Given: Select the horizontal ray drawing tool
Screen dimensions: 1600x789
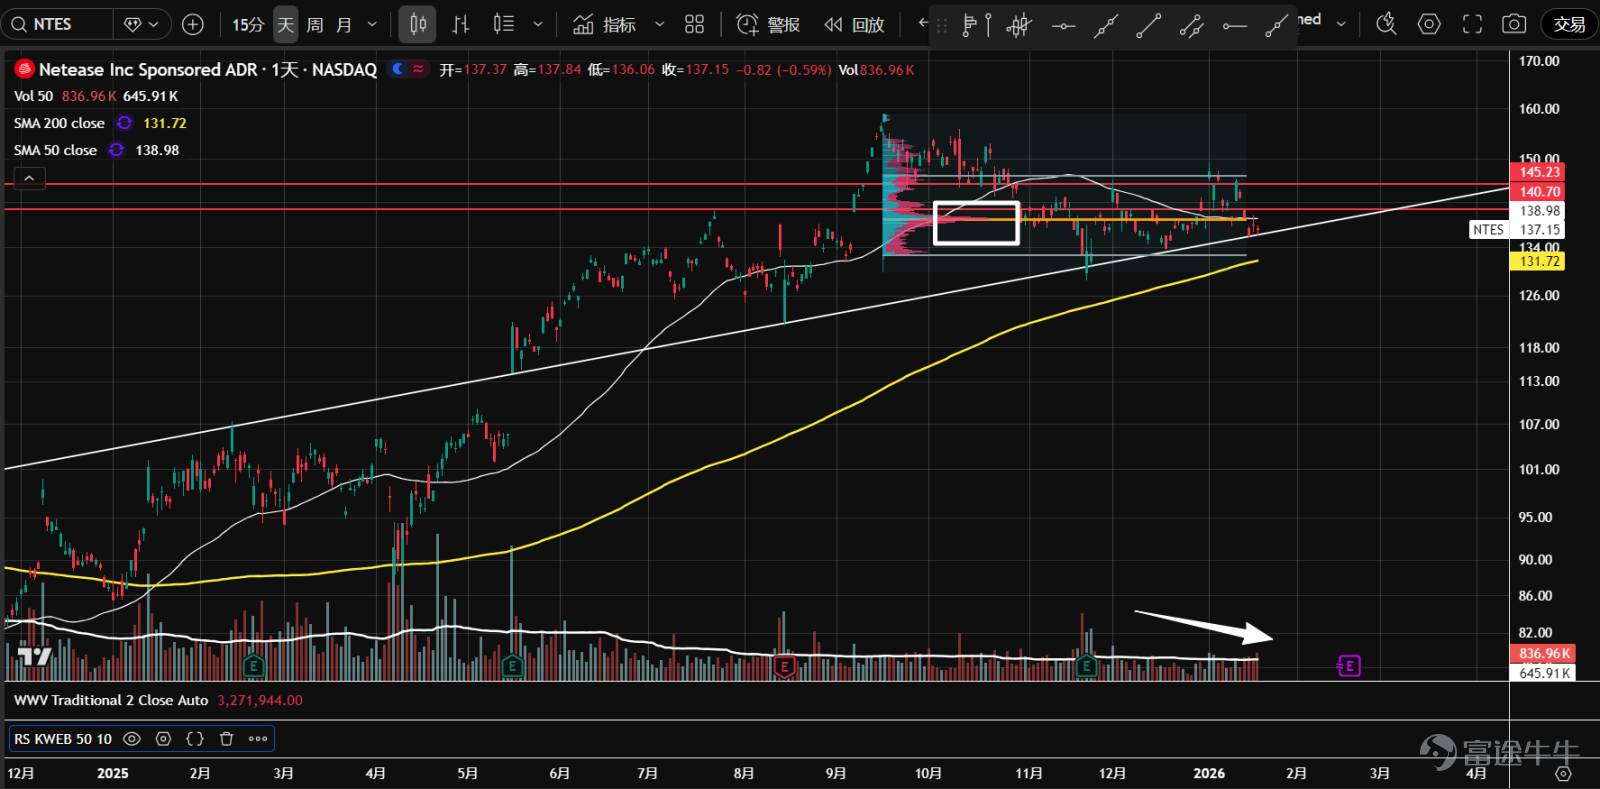Looking at the screenshot, I should [x=1235, y=26].
